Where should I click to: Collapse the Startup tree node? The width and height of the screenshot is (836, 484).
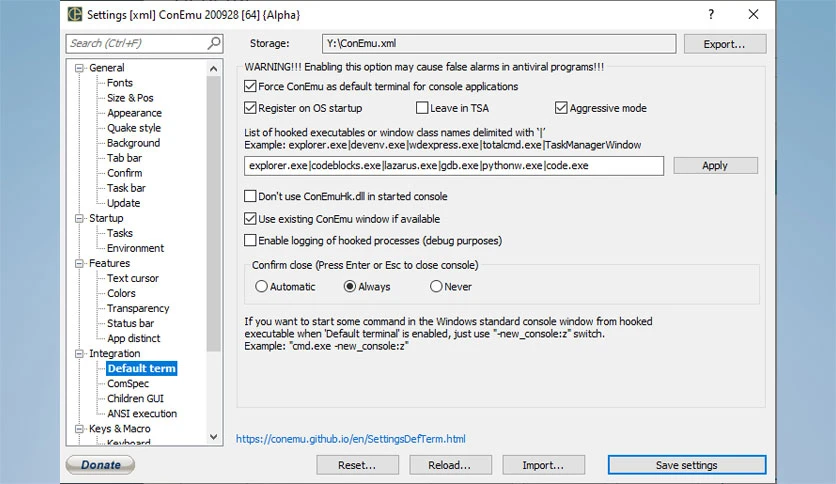tap(79, 218)
